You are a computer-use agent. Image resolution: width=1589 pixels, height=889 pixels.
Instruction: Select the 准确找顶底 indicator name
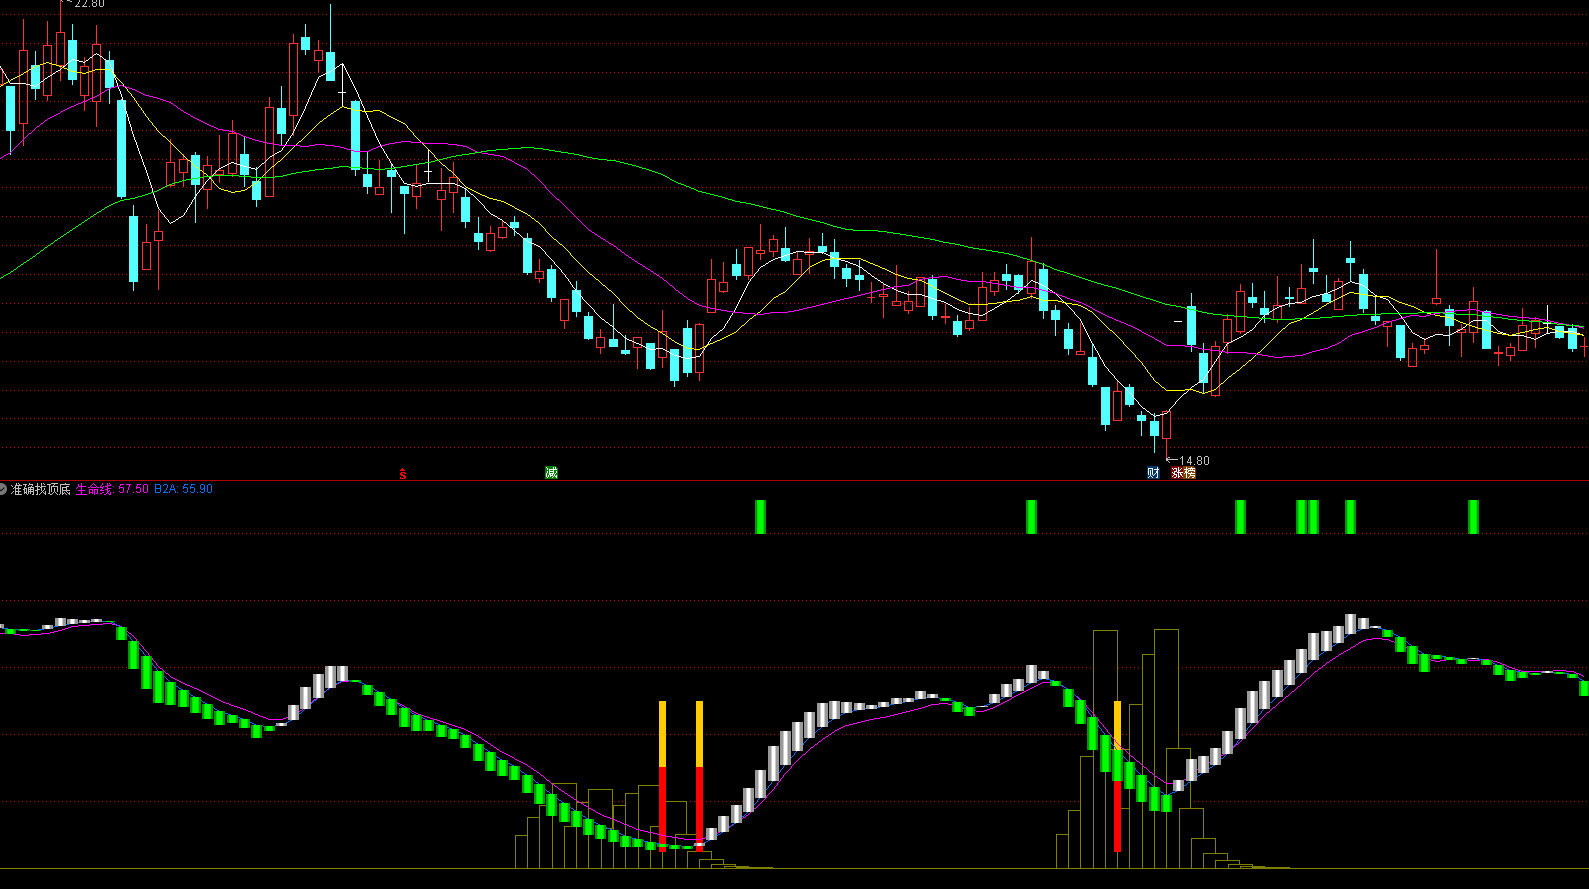tap(41, 489)
